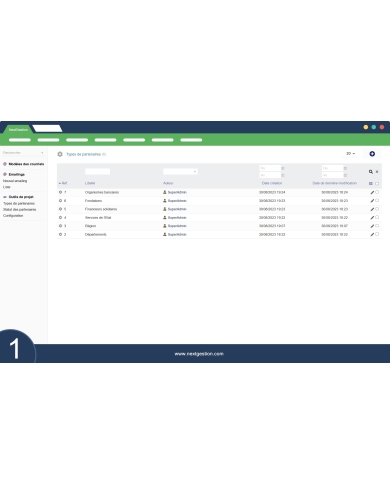Edit Organismes bancaires row with pencil icon
Screen dimensions: 390x484
[372, 192]
